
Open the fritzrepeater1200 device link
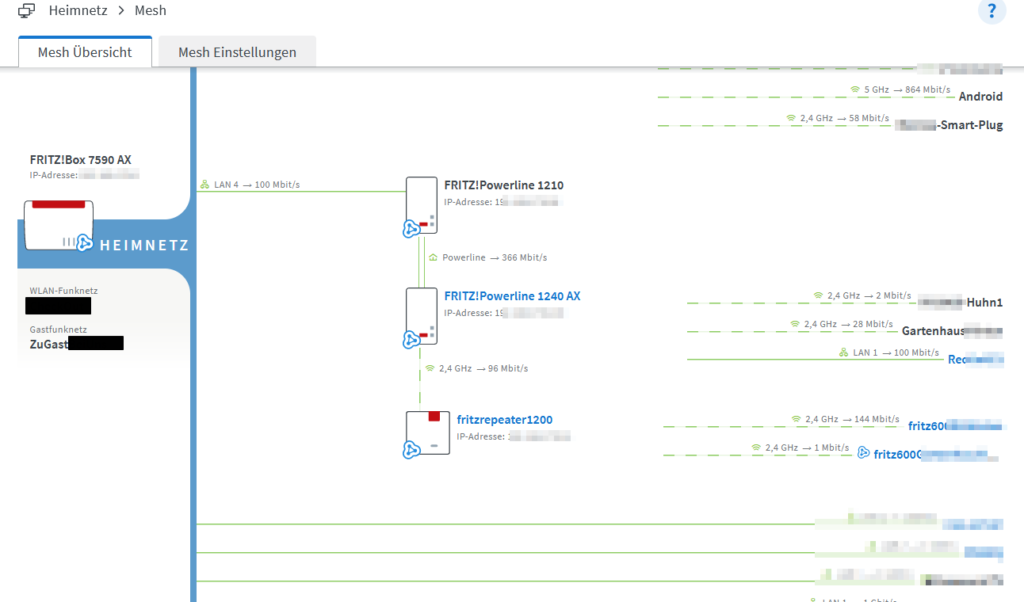pyautogui.click(x=504, y=420)
